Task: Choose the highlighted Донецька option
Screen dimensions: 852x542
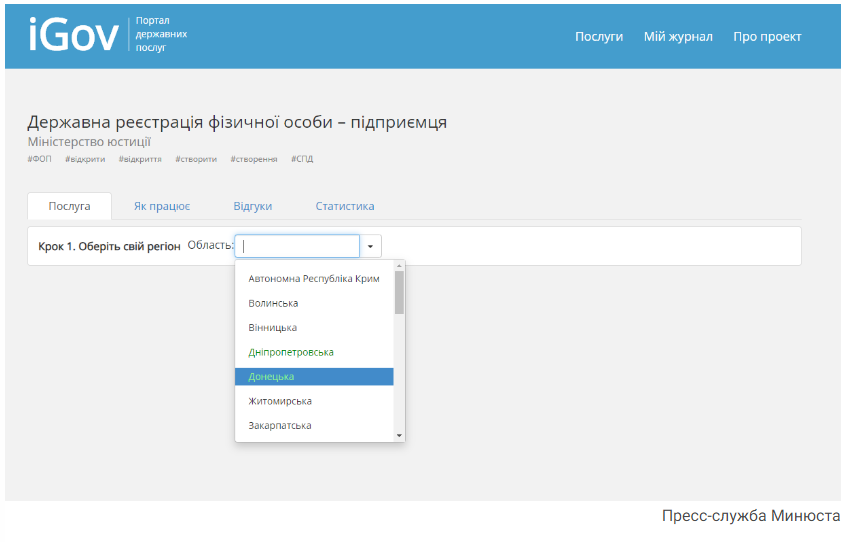Action: [271, 377]
